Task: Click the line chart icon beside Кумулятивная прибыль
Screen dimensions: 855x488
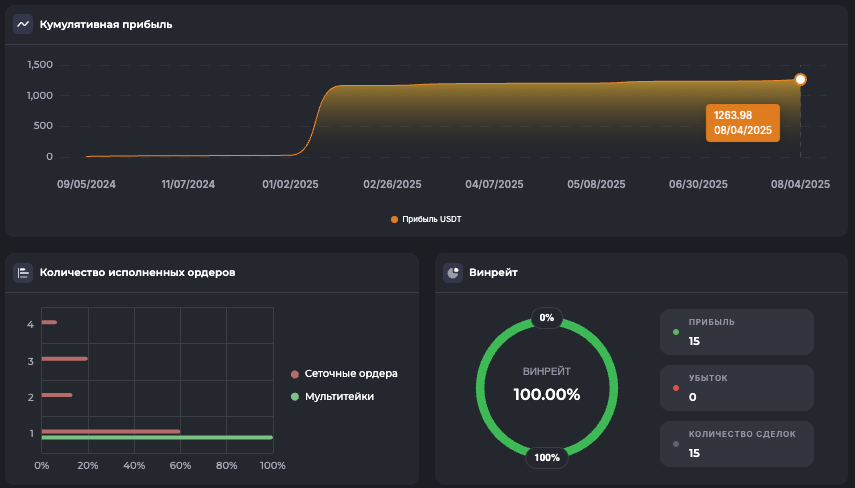Action: click(23, 24)
